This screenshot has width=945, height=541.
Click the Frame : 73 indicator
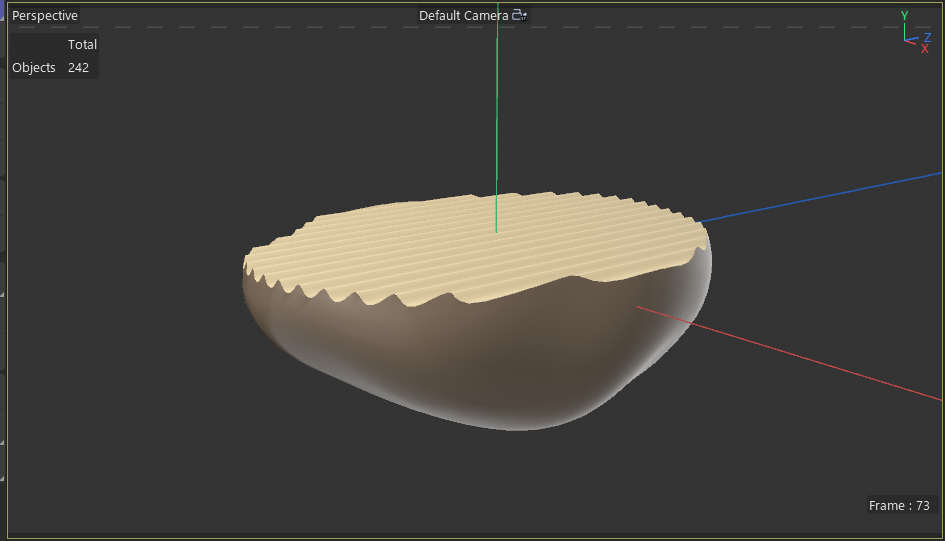(899, 505)
